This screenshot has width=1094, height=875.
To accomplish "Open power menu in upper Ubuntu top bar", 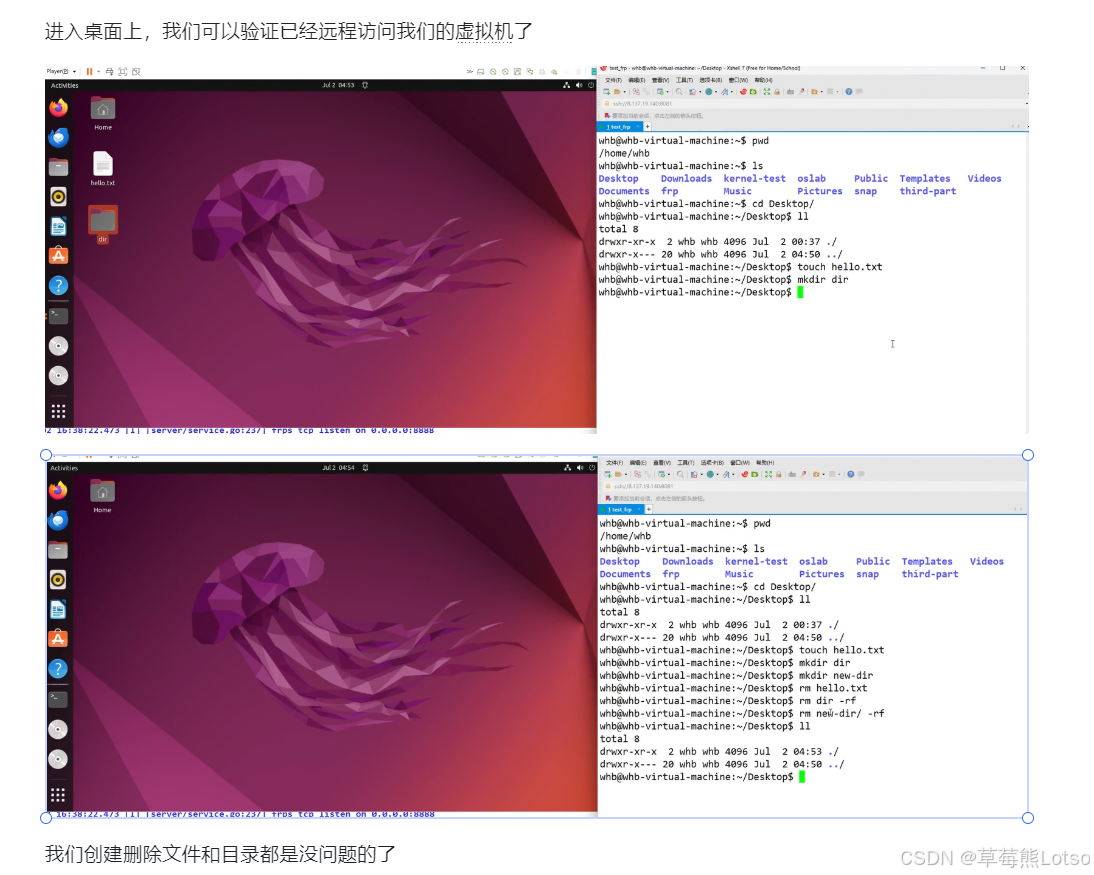I will tap(591, 85).
